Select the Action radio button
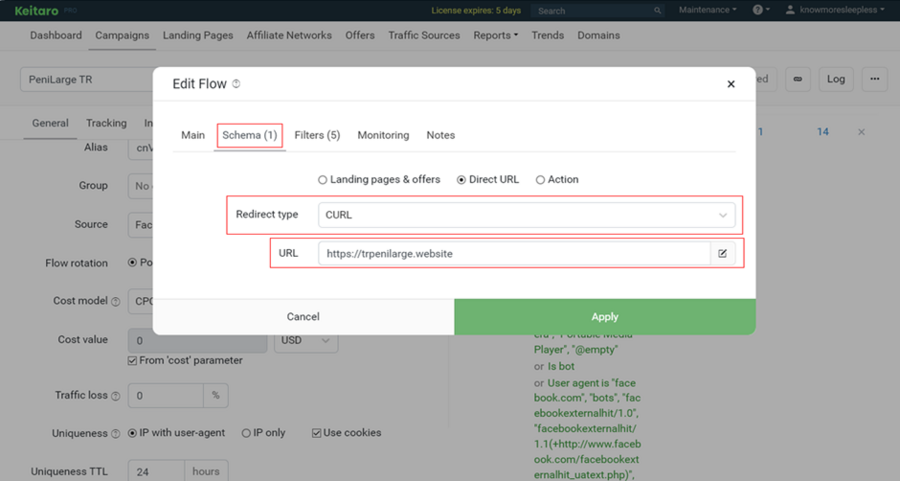This screenshot has height=481, width=900. point(540,180)
